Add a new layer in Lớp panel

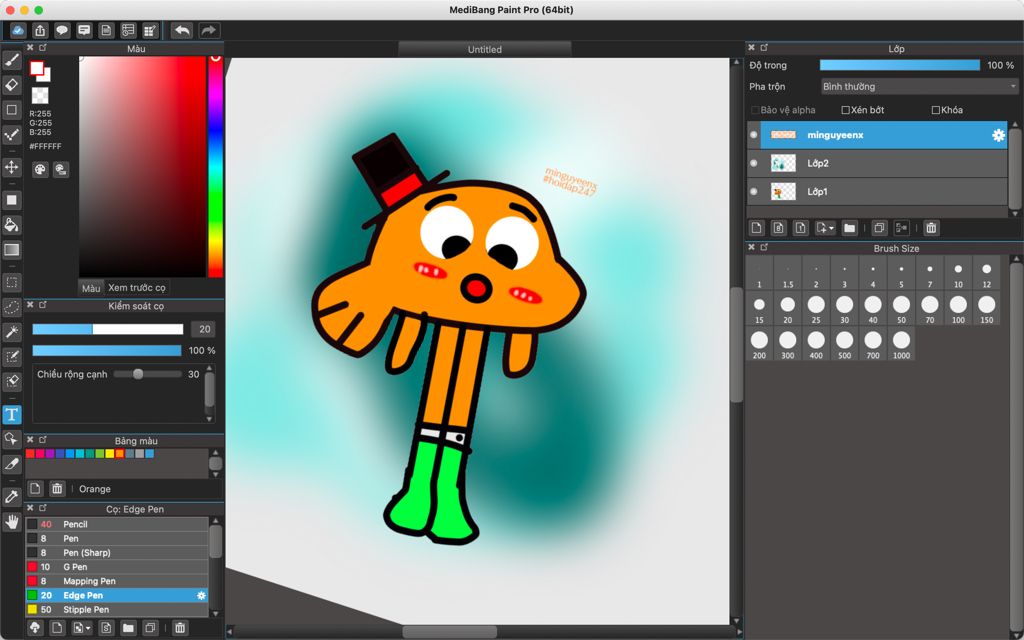coord(756,228)
